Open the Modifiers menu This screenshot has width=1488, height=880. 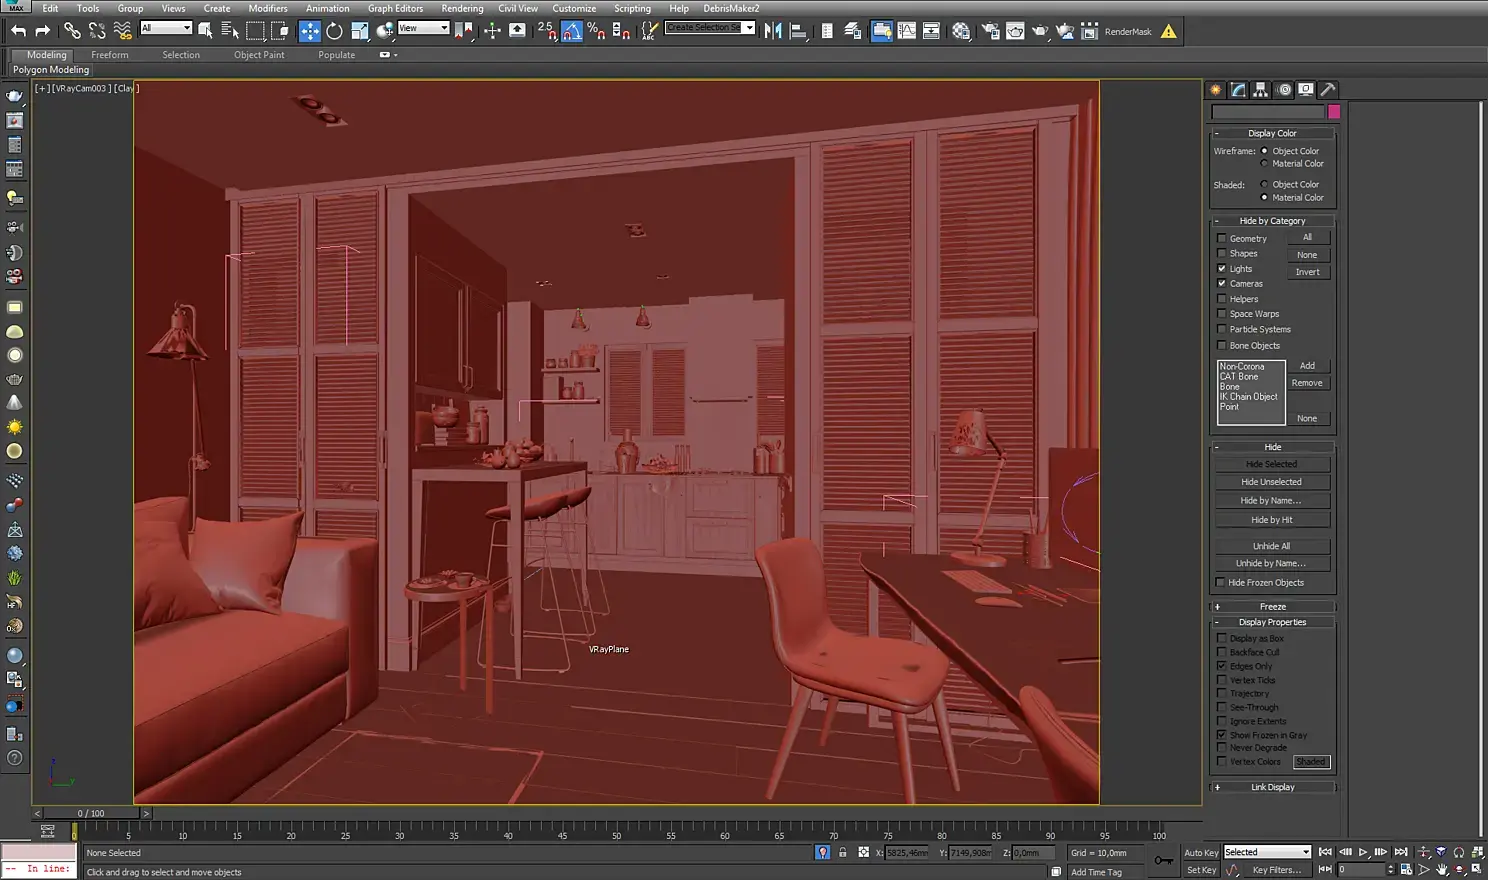pos(268,8)
